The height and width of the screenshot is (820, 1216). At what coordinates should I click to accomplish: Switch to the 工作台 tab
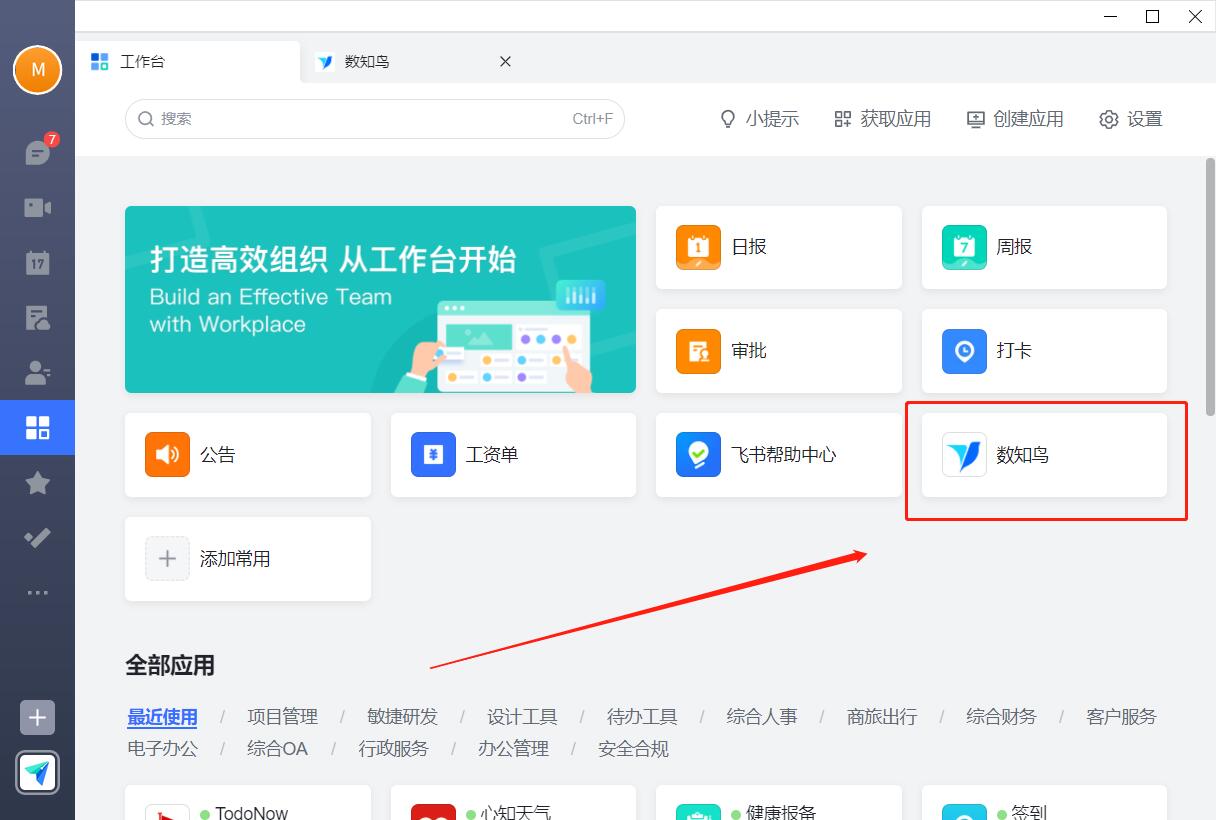(x=188, y=62)
